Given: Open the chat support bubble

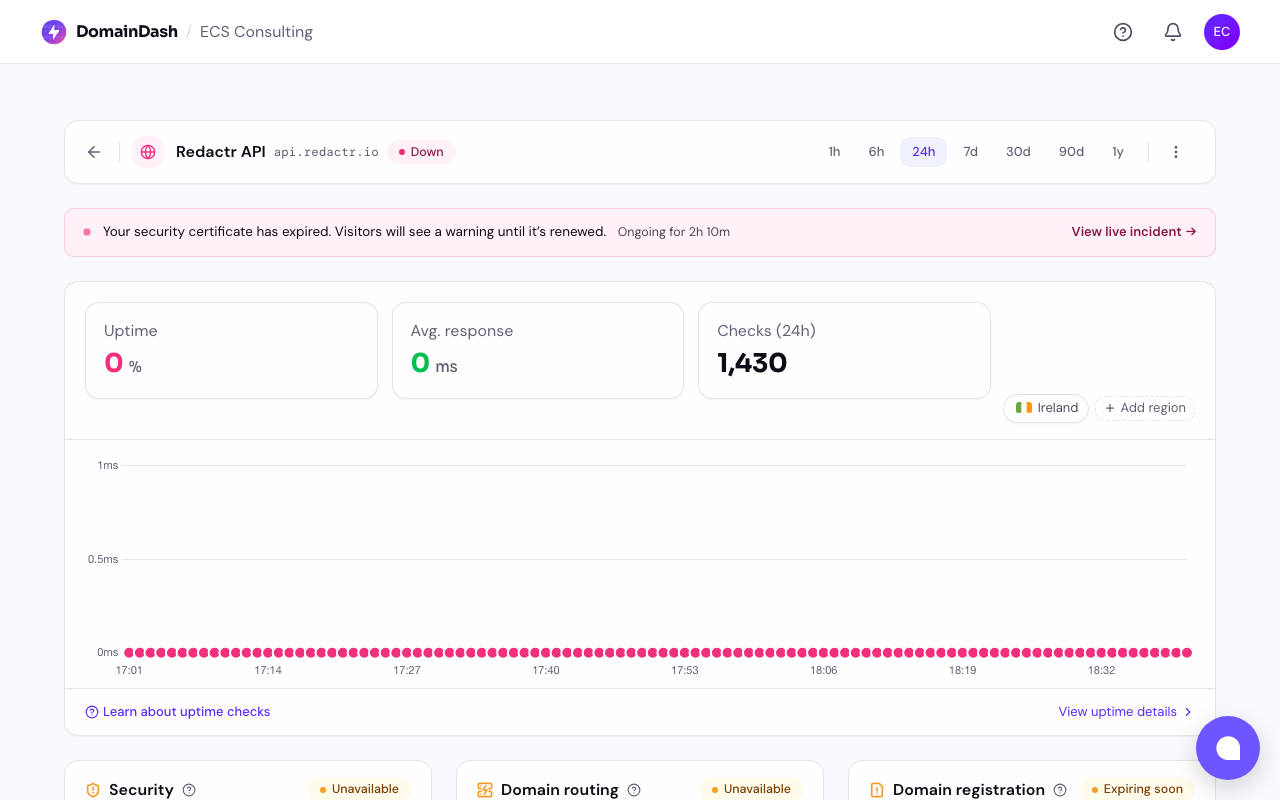Looking at the screenshot, I should point(1227,748).
